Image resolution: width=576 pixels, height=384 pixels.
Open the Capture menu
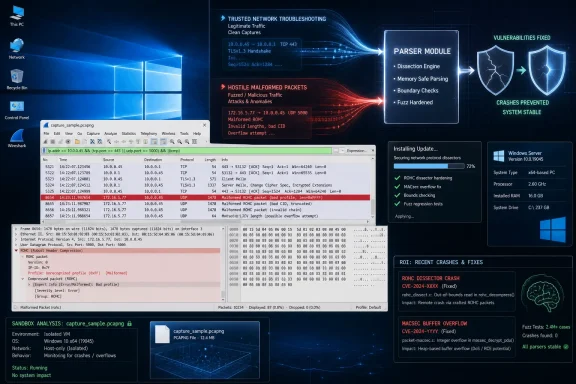[x=93, y=133]
